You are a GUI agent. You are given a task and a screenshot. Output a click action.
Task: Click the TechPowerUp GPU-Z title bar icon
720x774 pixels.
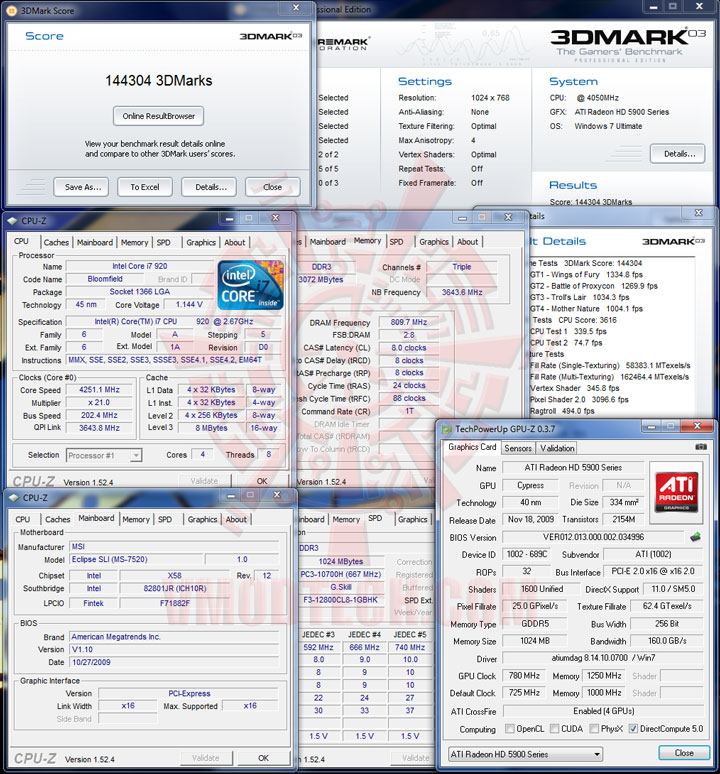tap(447, 429)
